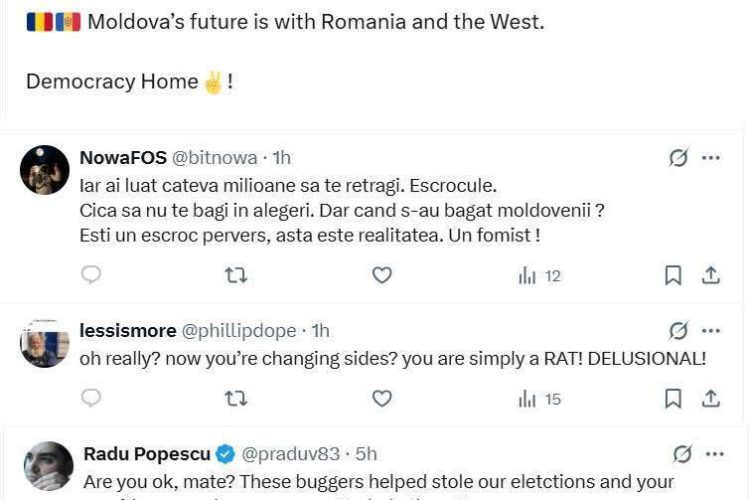Open Grok icon on NowaFOS tweet
The image size is (750, 500).
click(x=679, y=158)
